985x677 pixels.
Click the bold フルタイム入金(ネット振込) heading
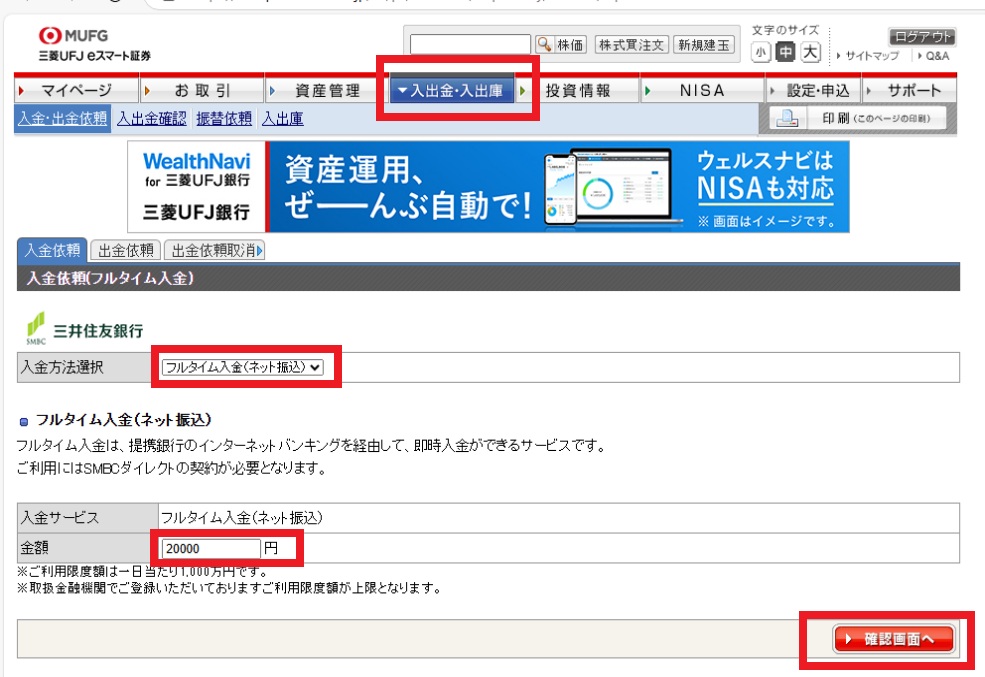pyautogui.click(x=124, y=420)
